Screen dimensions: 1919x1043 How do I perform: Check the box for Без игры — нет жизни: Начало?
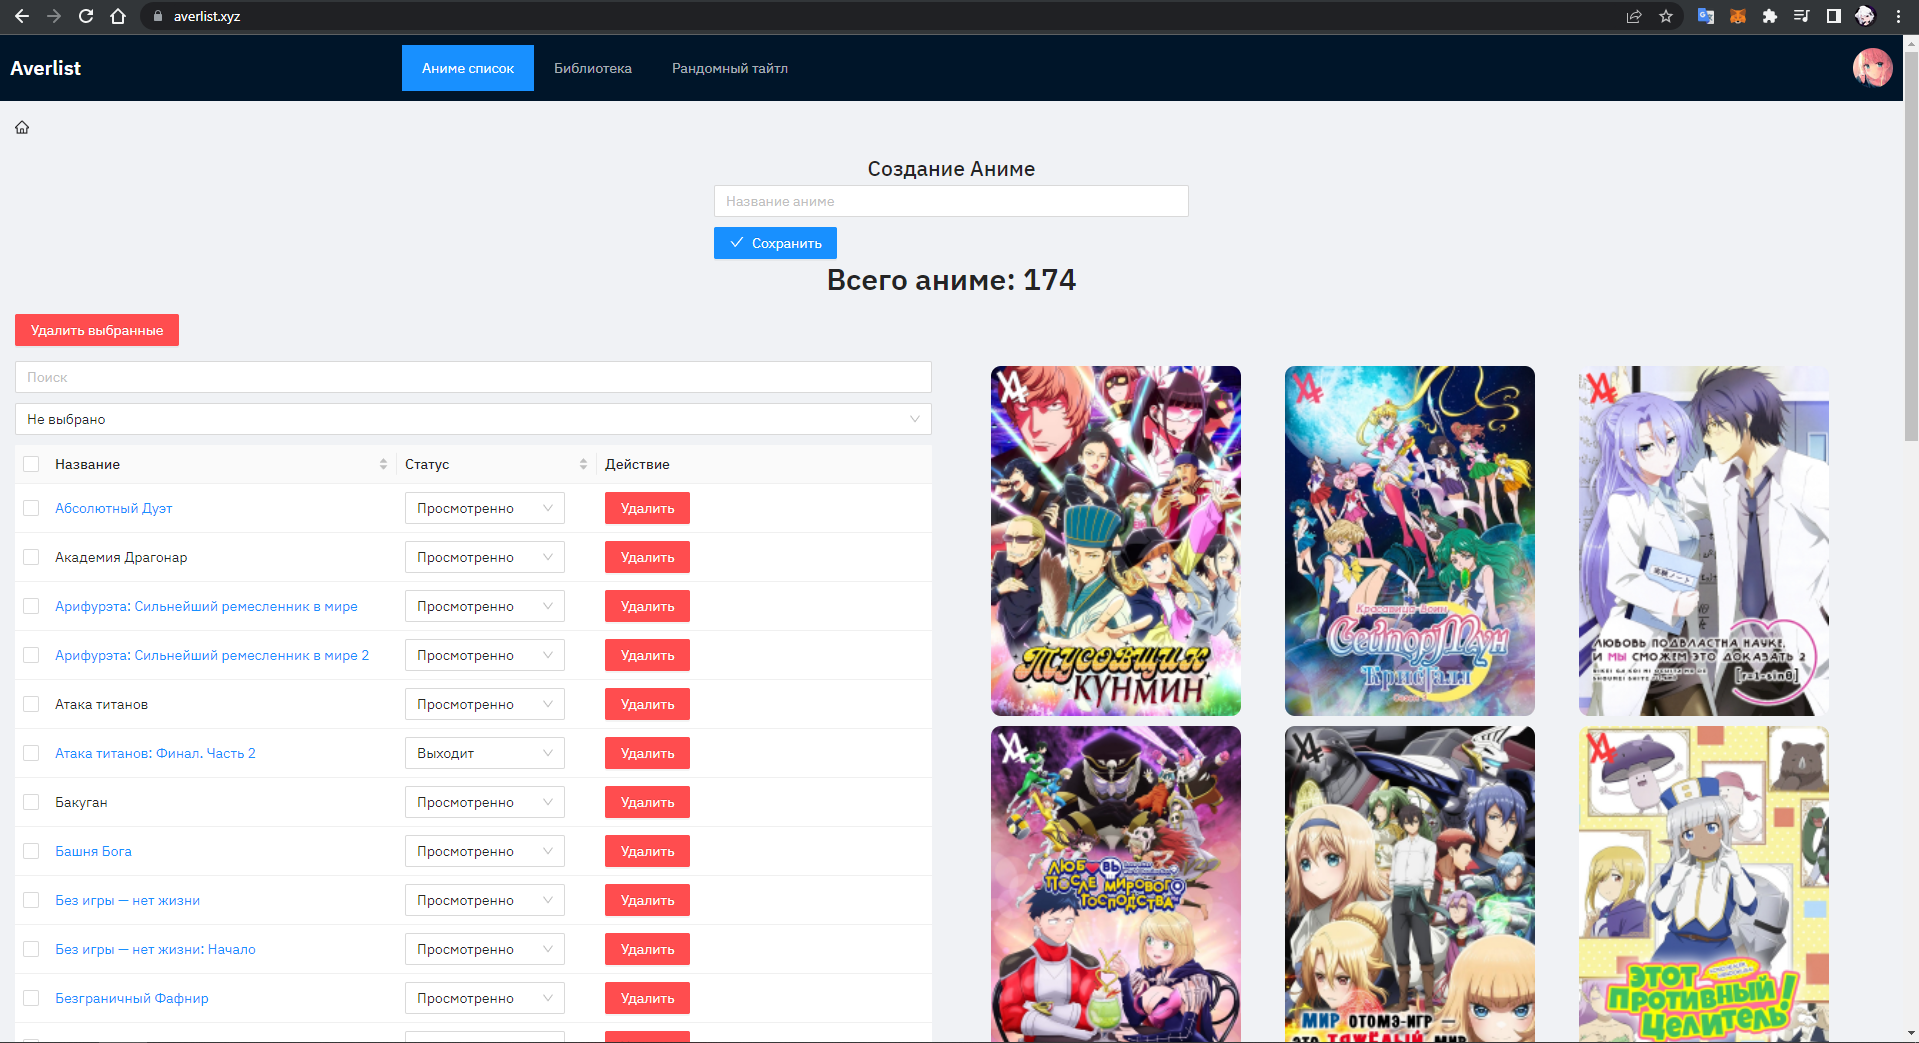(31, 949)
